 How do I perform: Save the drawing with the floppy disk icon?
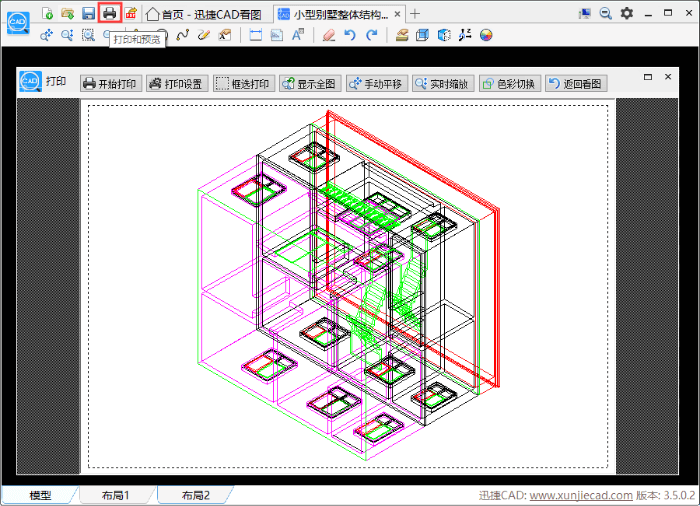(88, 13)
